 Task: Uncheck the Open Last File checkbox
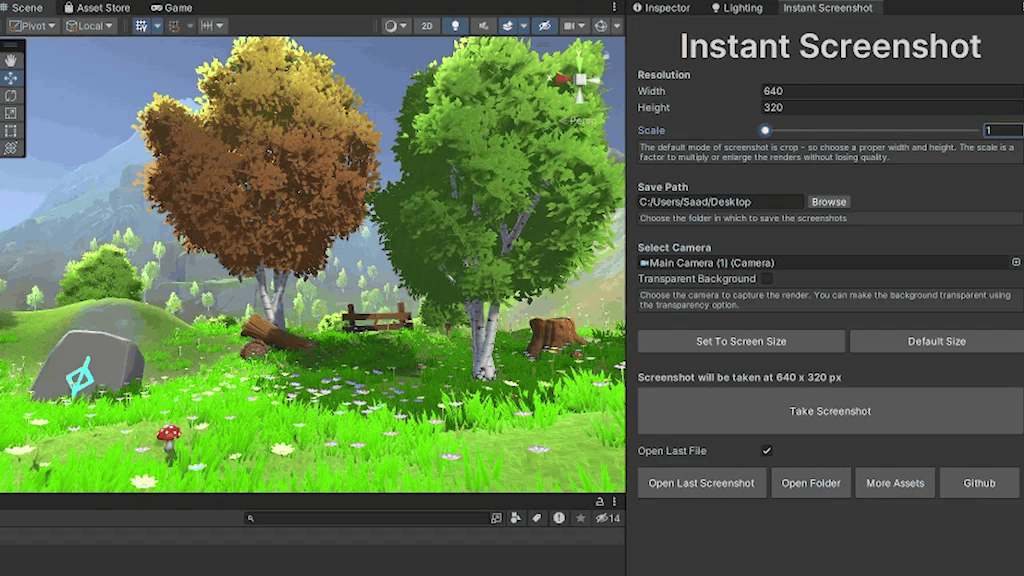coord(767,450)
